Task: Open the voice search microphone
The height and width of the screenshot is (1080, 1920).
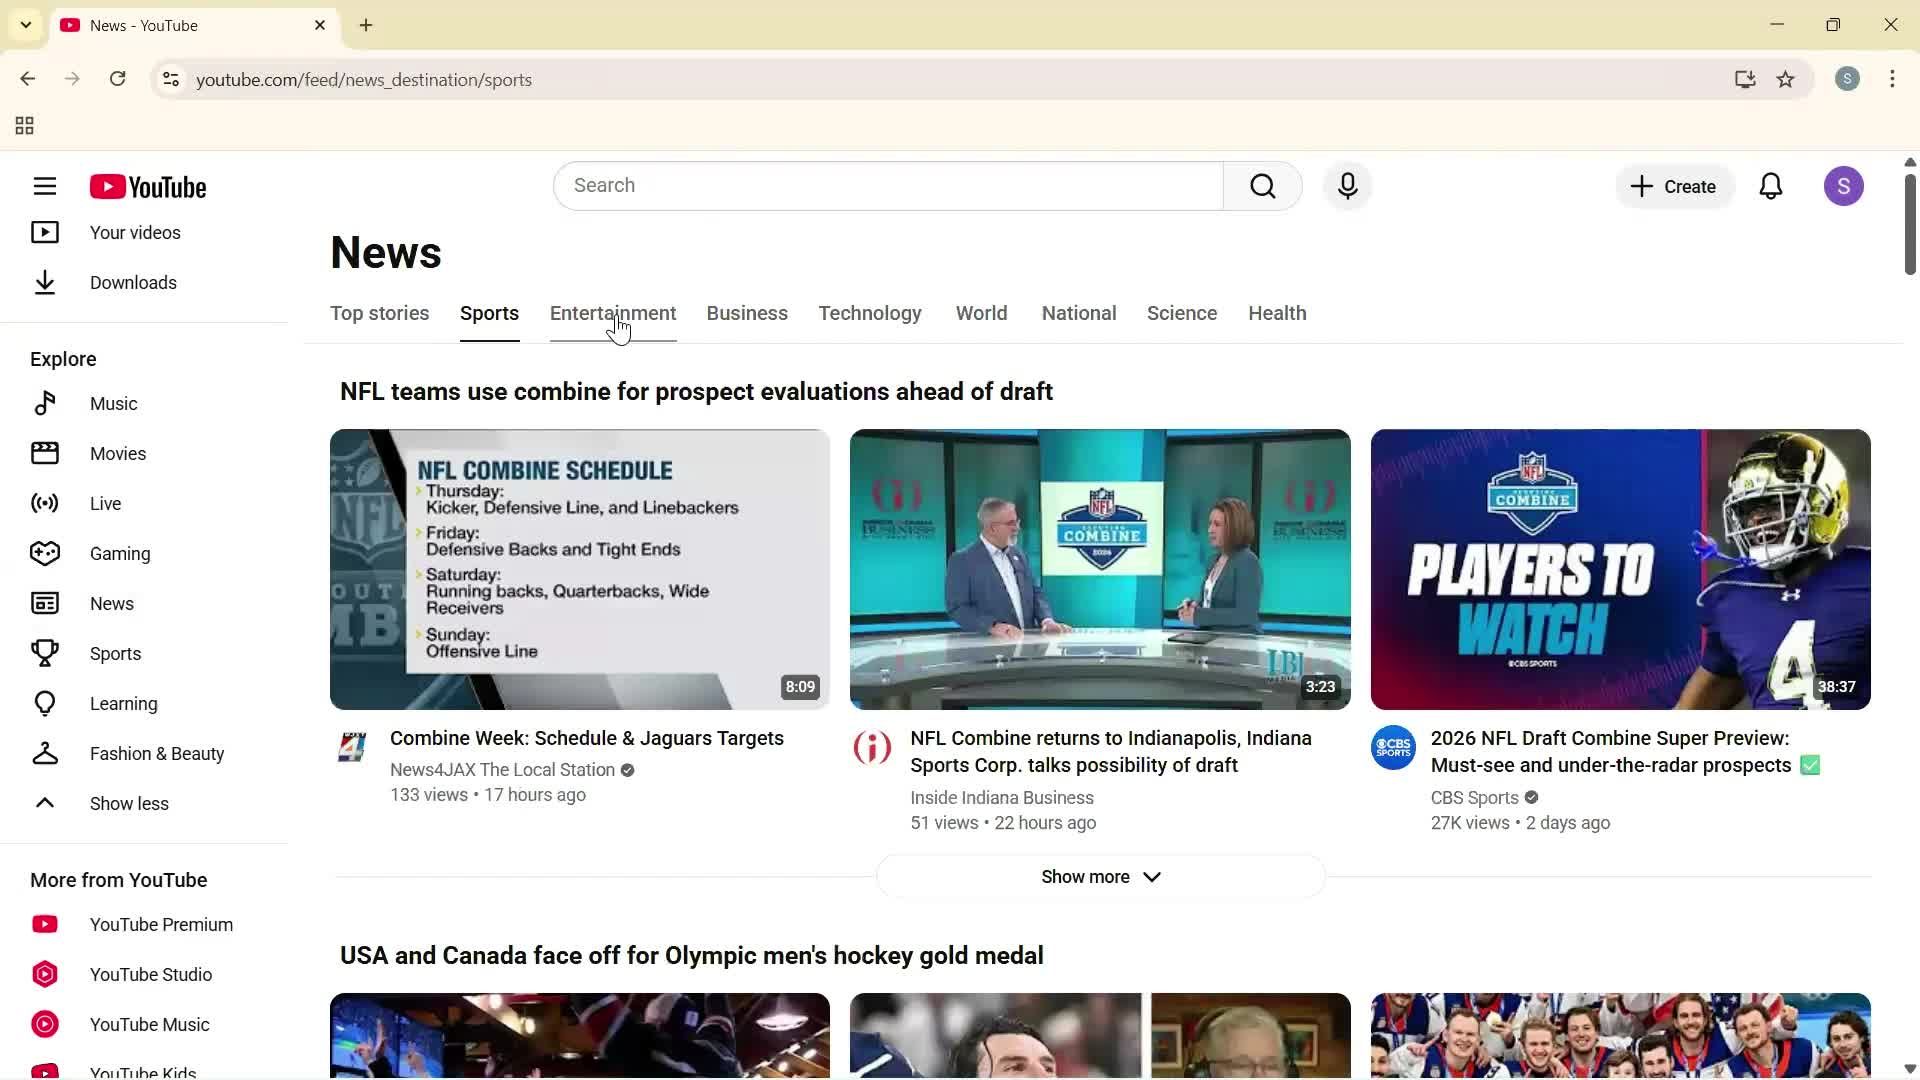Action: click(1347, 186)
